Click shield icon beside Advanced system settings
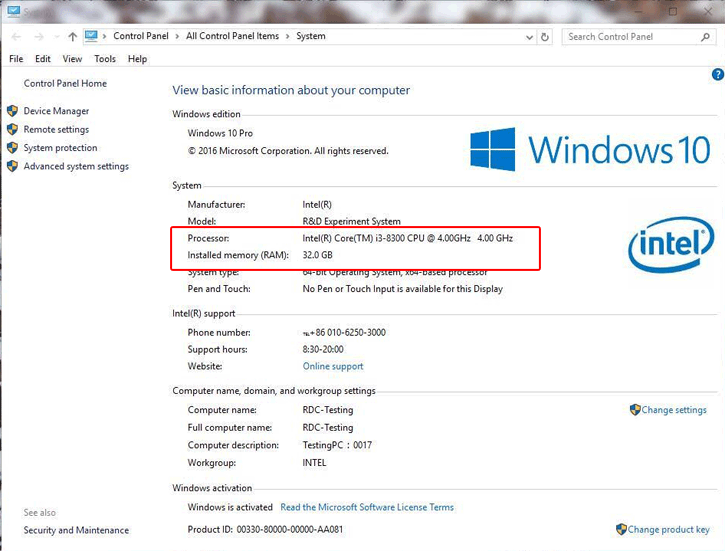Screen dimensions: 725x551 point(12,166)
